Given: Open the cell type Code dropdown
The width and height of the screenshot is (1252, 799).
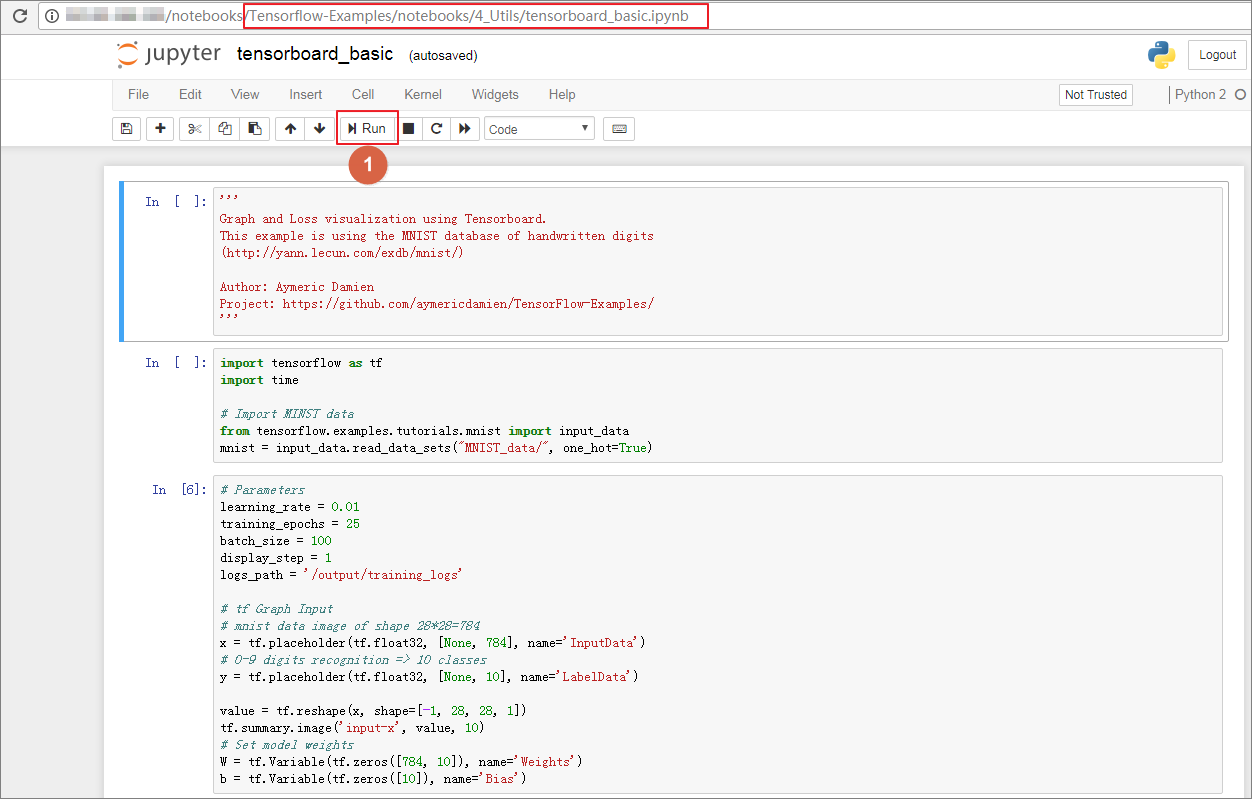Looking at the screenshot, I should coord(539,129).
